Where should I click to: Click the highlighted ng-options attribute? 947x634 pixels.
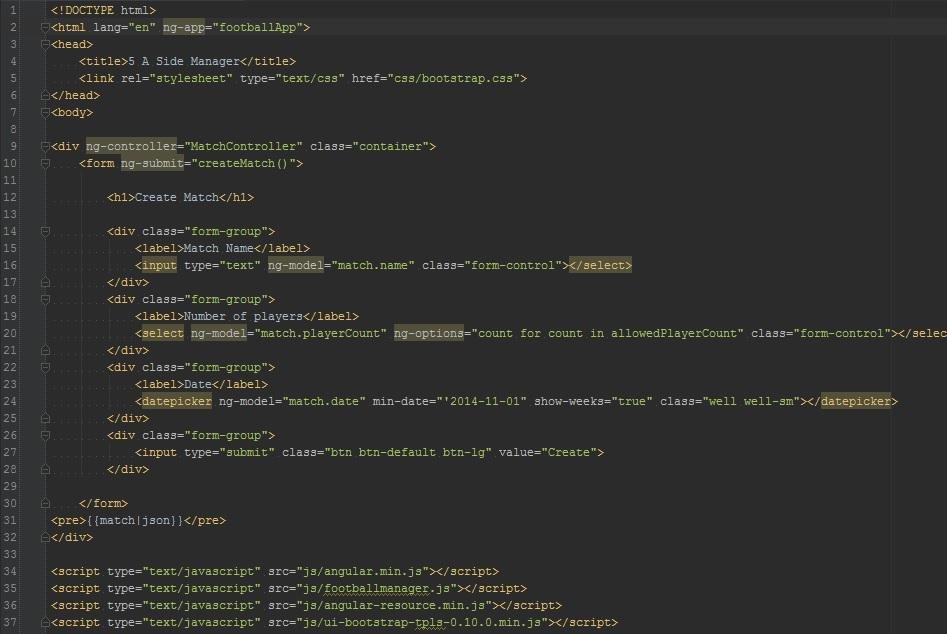[x=429, y=333]
